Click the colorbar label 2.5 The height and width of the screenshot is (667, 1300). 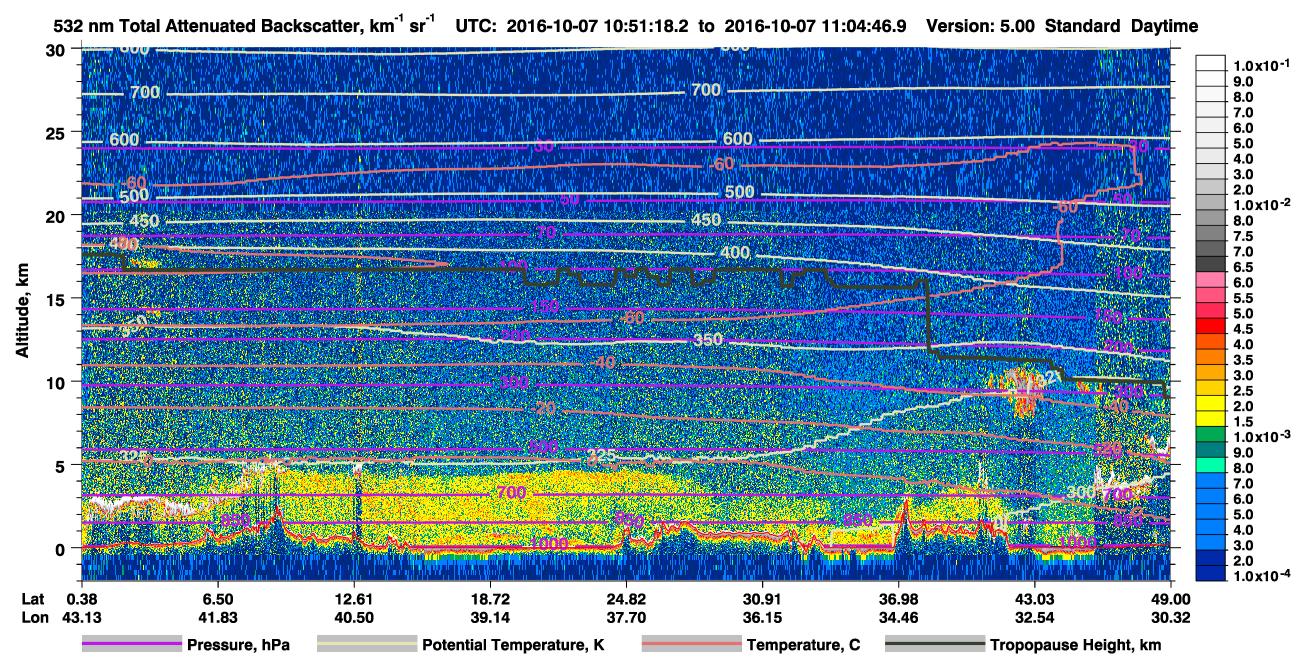coord(1245,391)
